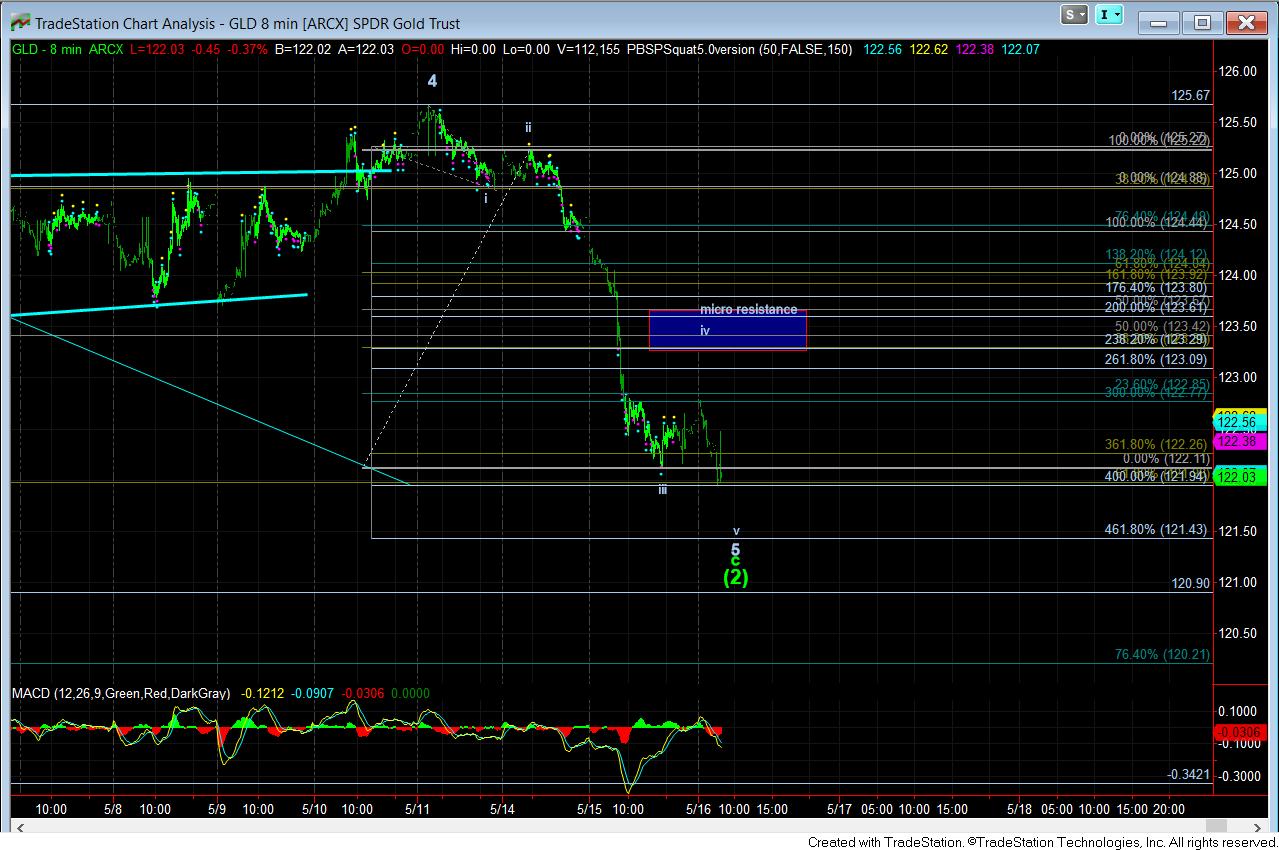This screenshot has width=1279, height=850.
Task: Select the 'micro resistance' text label
Action: 749,310
